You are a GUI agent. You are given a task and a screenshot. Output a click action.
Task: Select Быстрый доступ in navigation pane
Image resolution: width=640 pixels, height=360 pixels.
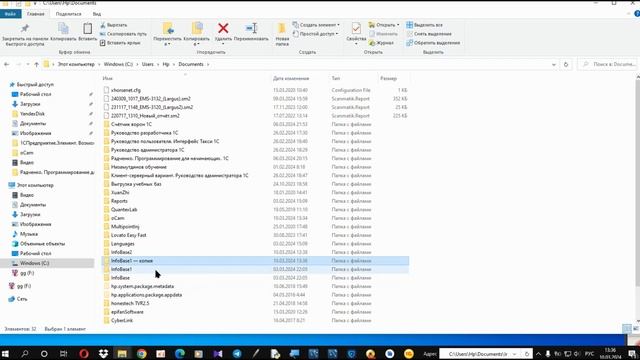pos(35,84)
